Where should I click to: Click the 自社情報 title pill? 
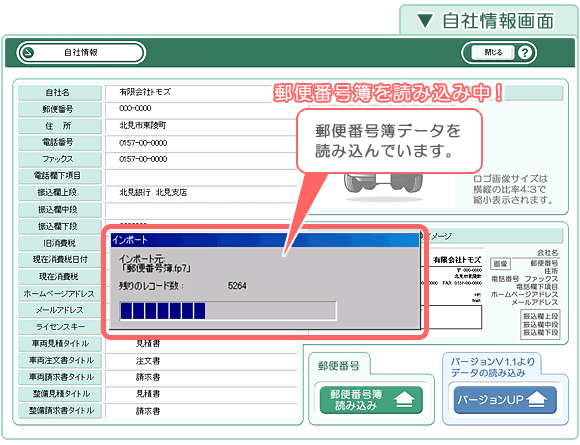tap(81, 53)
